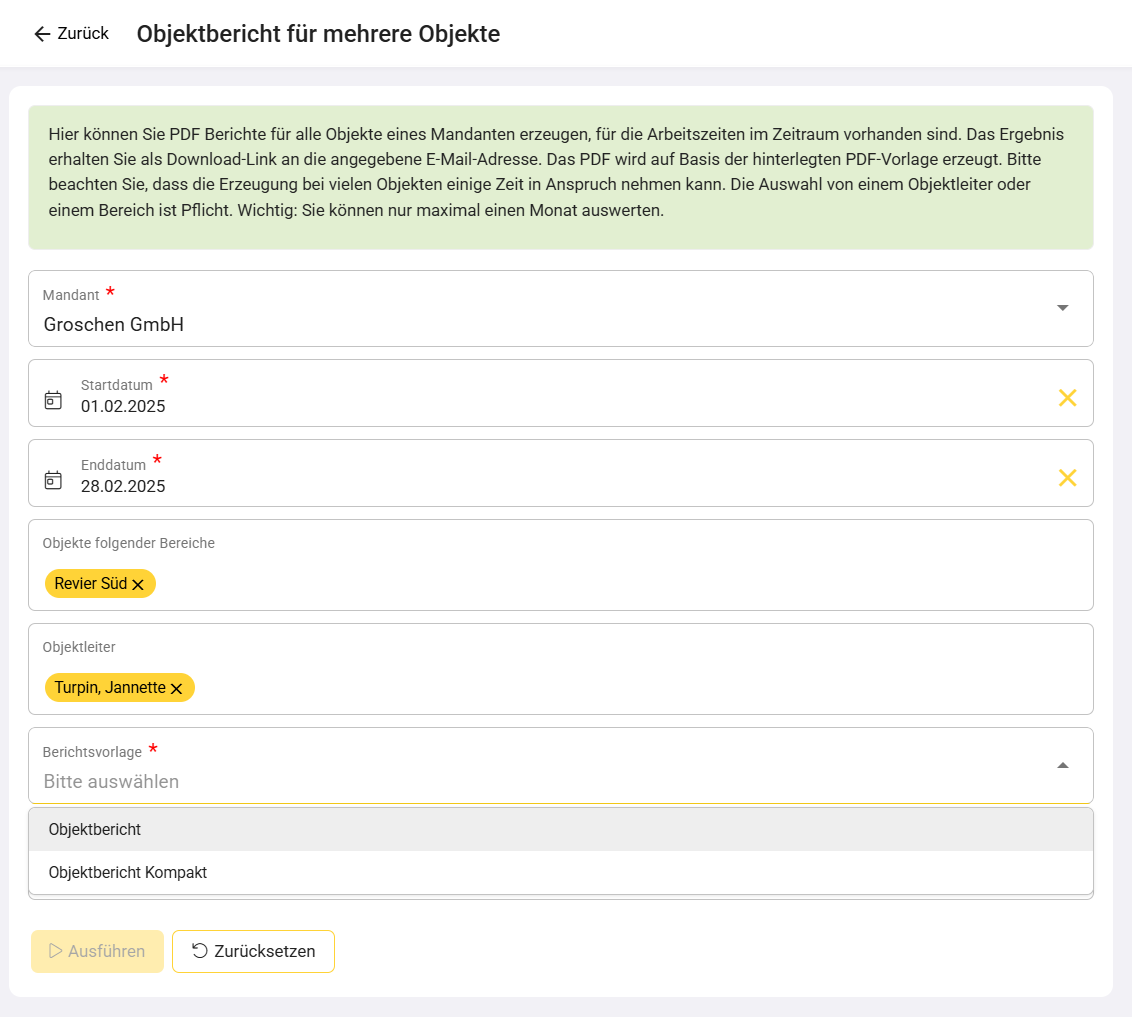Open the Enddatum calendar icon
1132x1017 pixels.
coord(53,480)
